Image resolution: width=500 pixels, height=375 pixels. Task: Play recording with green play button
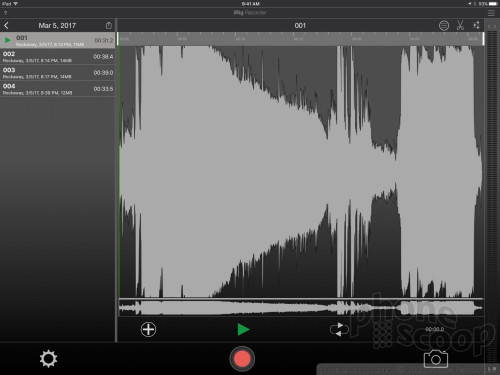(243, 329)
